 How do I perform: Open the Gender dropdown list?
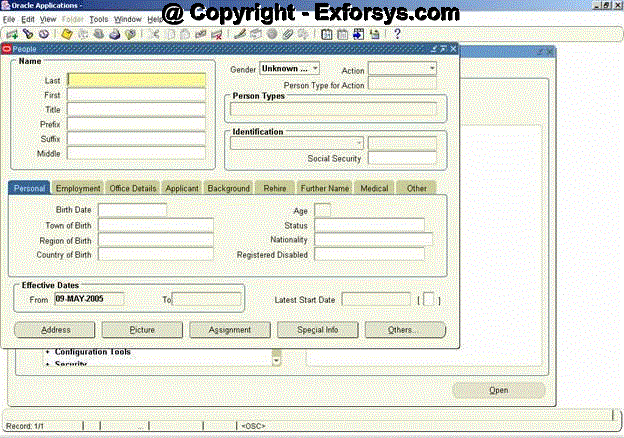tap(313, 69)
